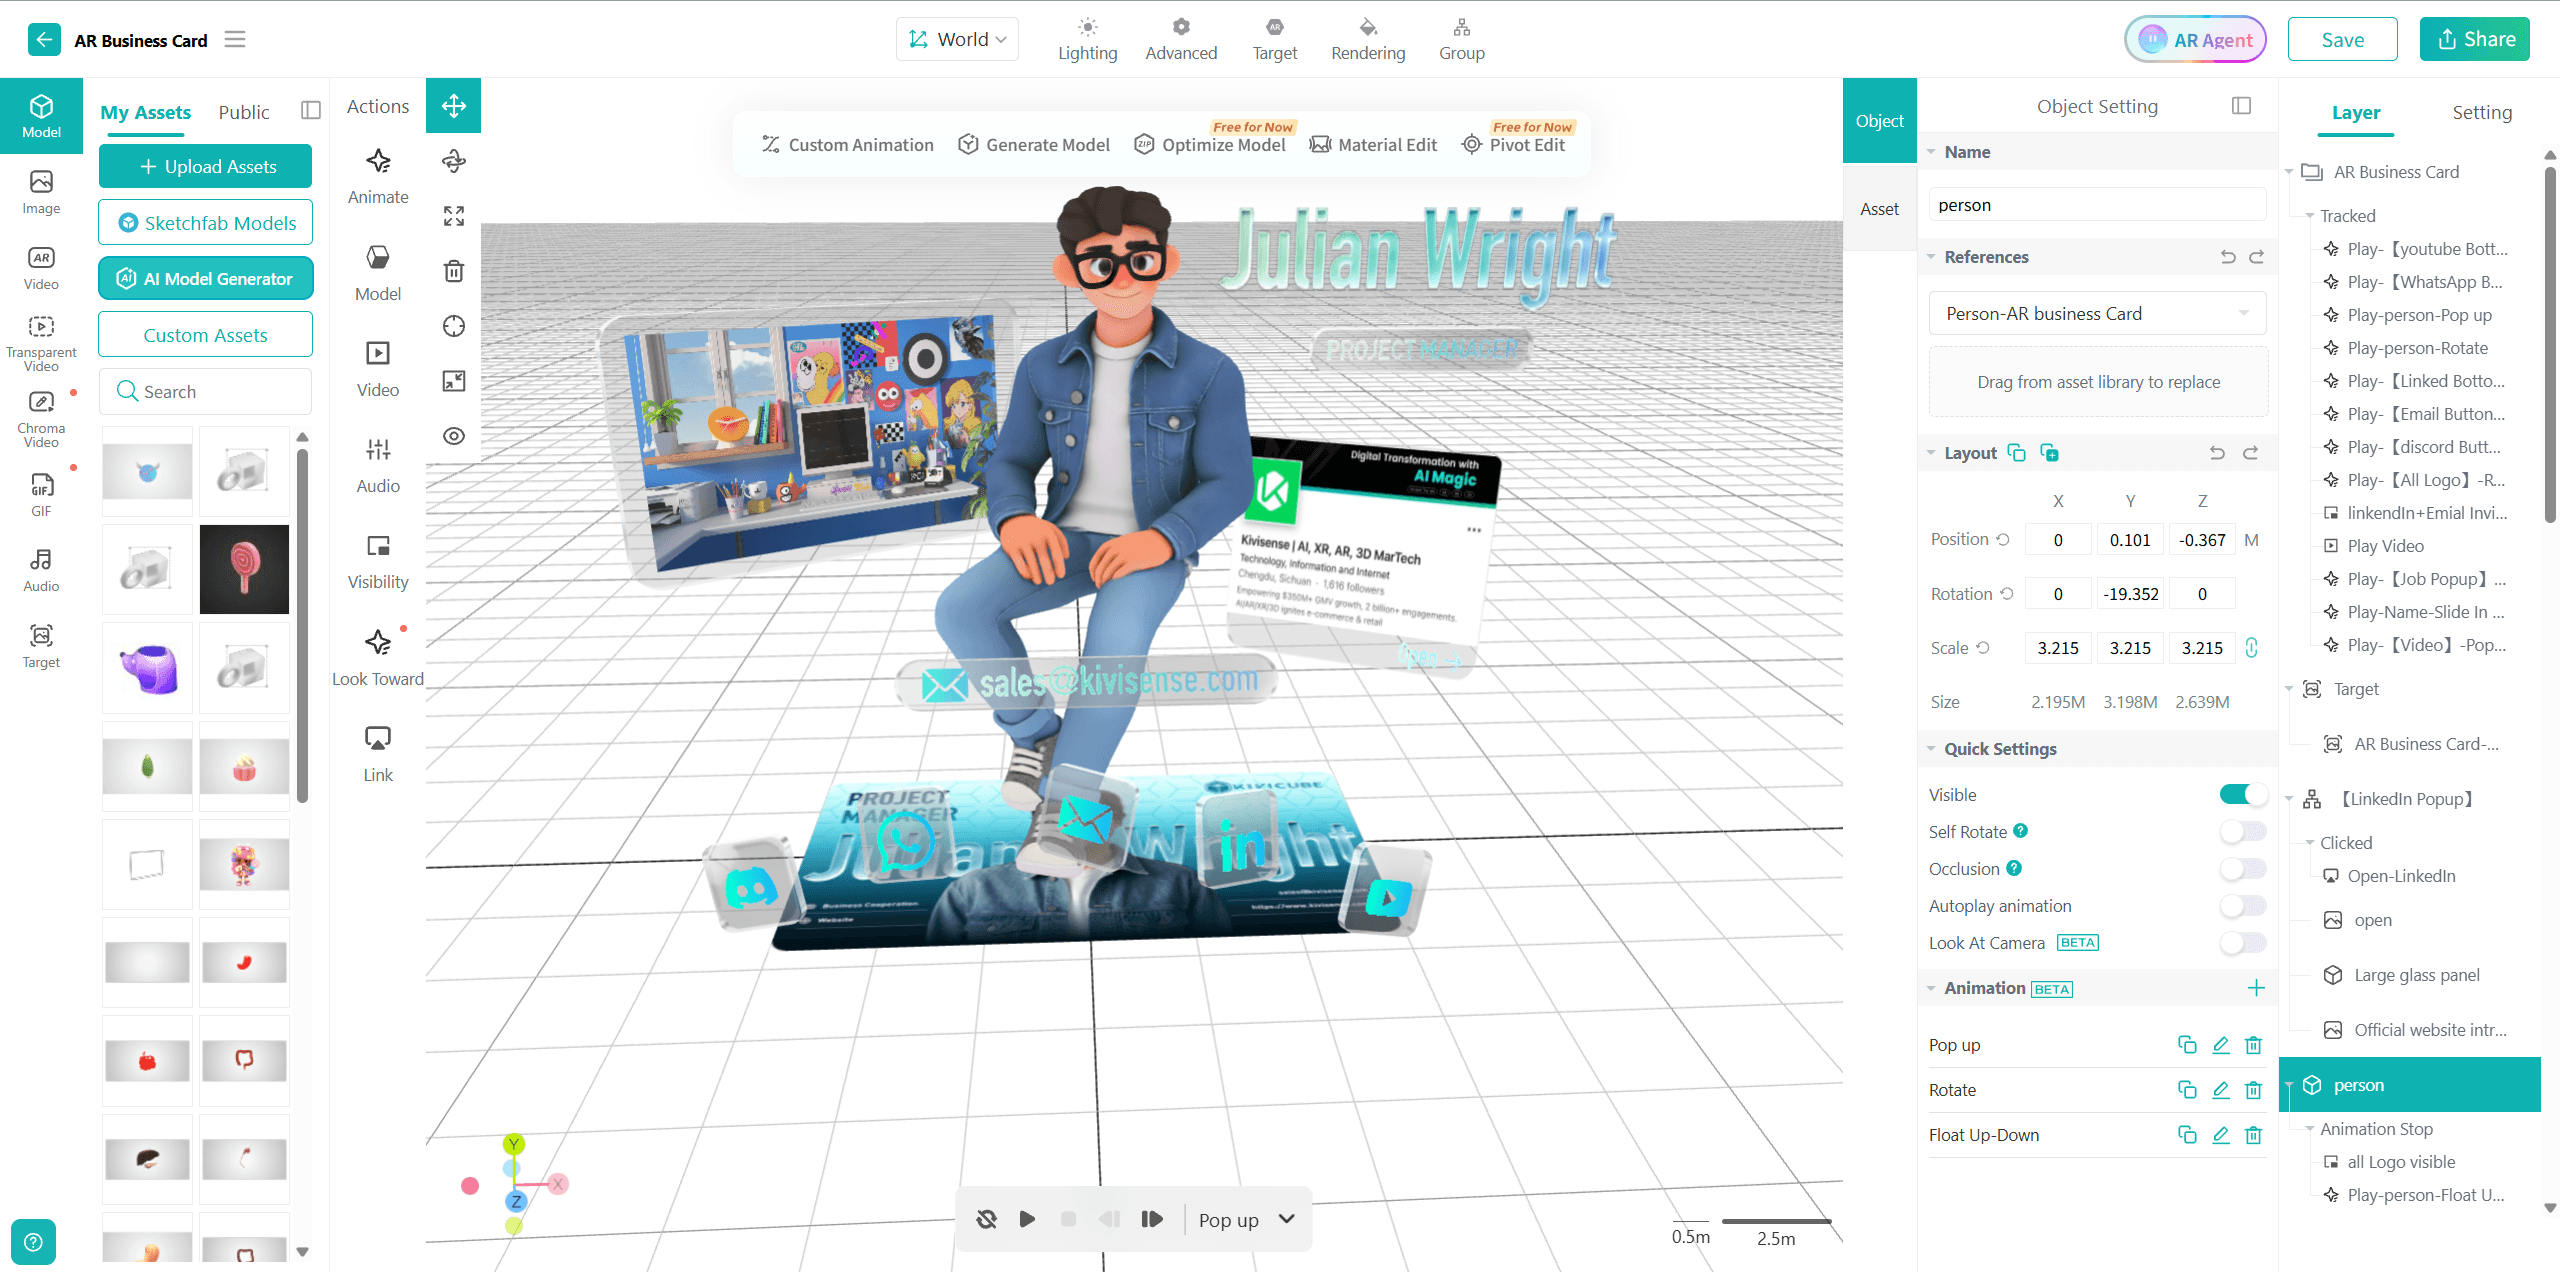Image resolution: width=2560 pixels, height=1272 pixels.
Task: Enable Autoplay animation
Action: [2242, 906]
